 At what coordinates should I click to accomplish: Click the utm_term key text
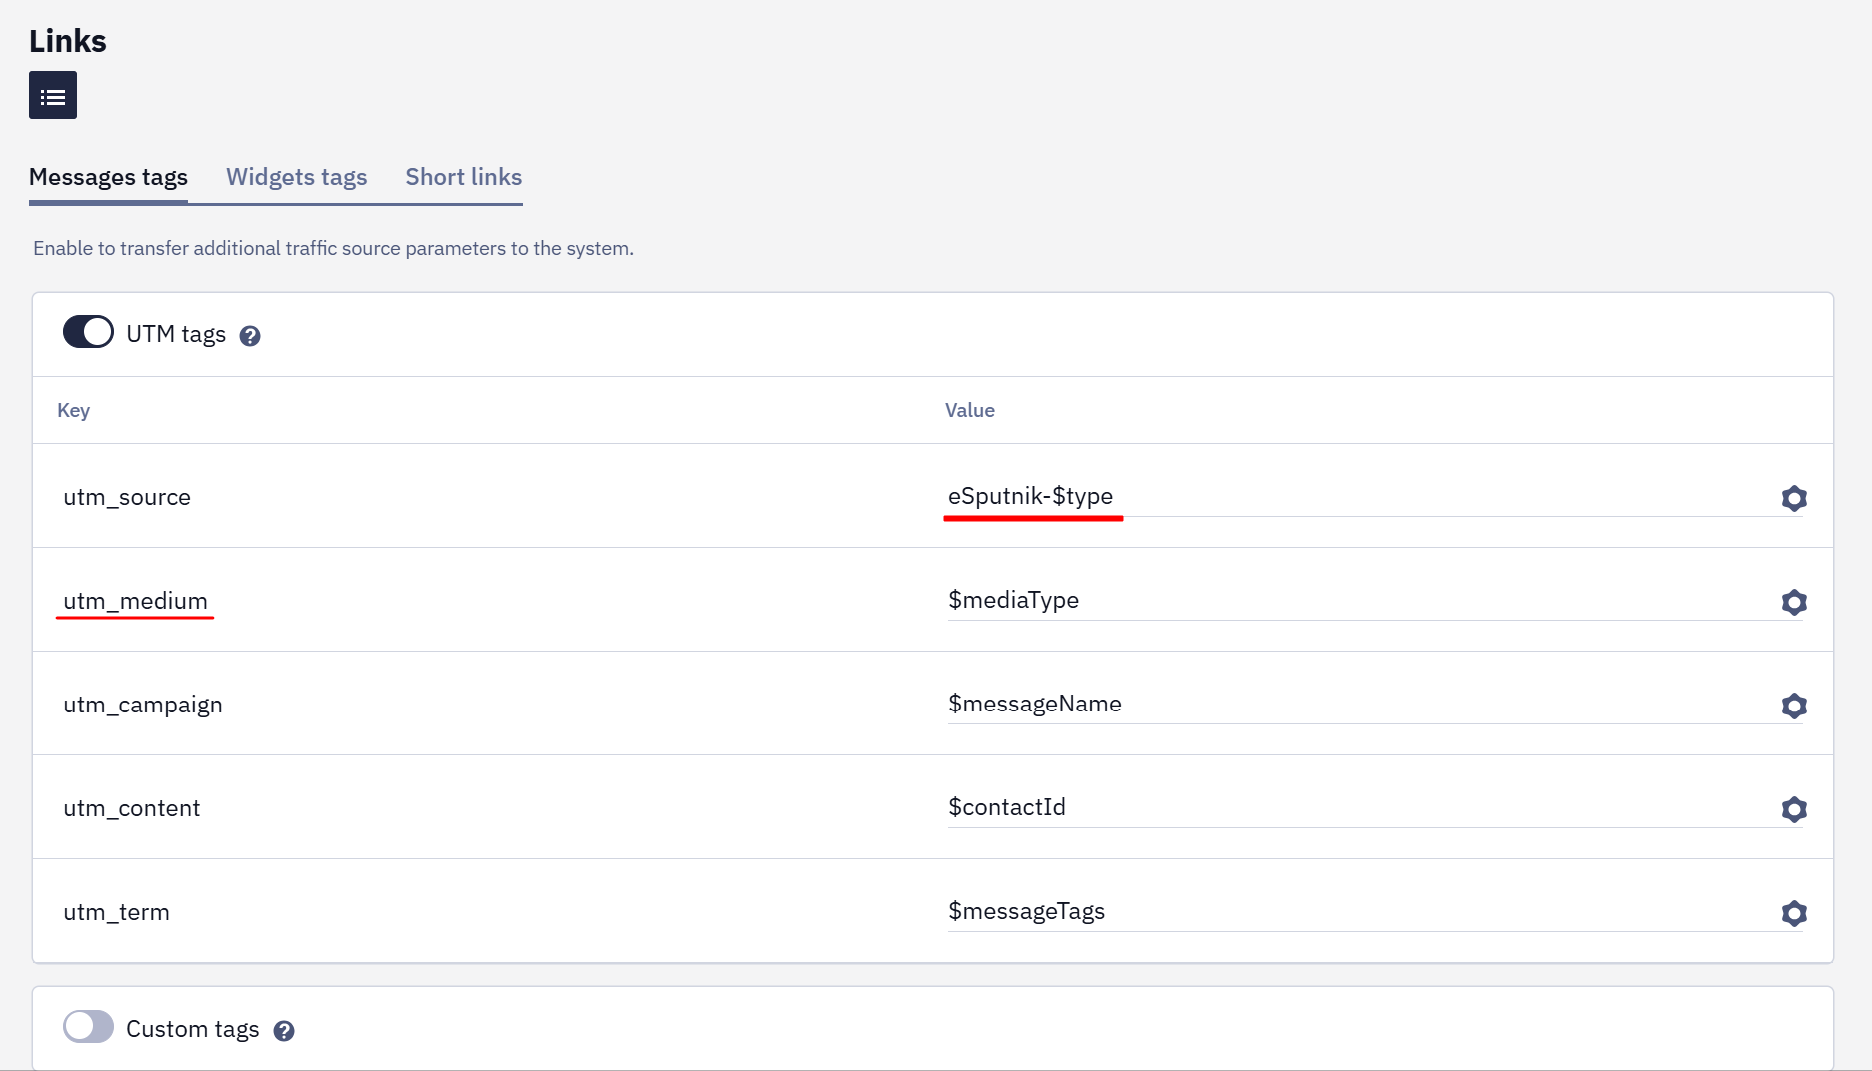[x=117, y=912]
